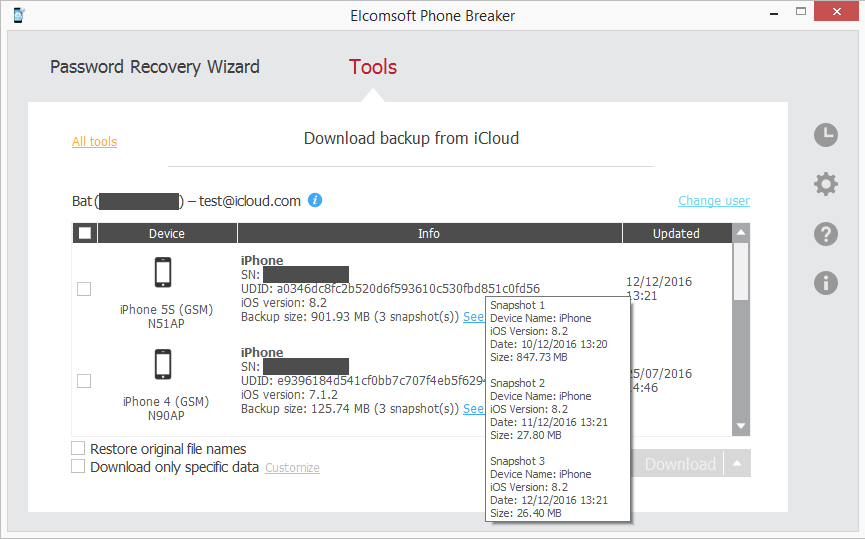
Task: Open help via the question mark icon
Action: pos(825,234)
